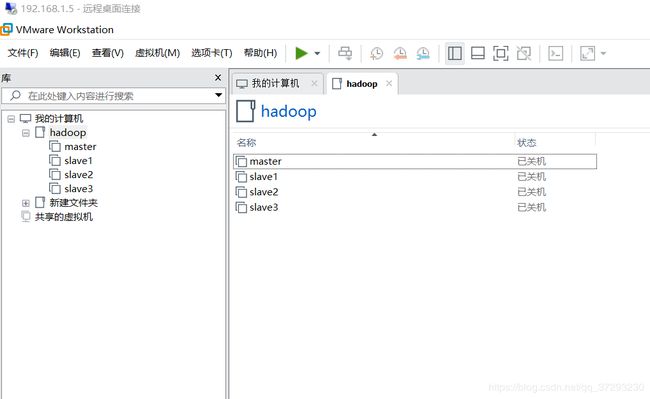Click 已关机 status of slave1
The image size is (650, 399).
coord(531,177)
